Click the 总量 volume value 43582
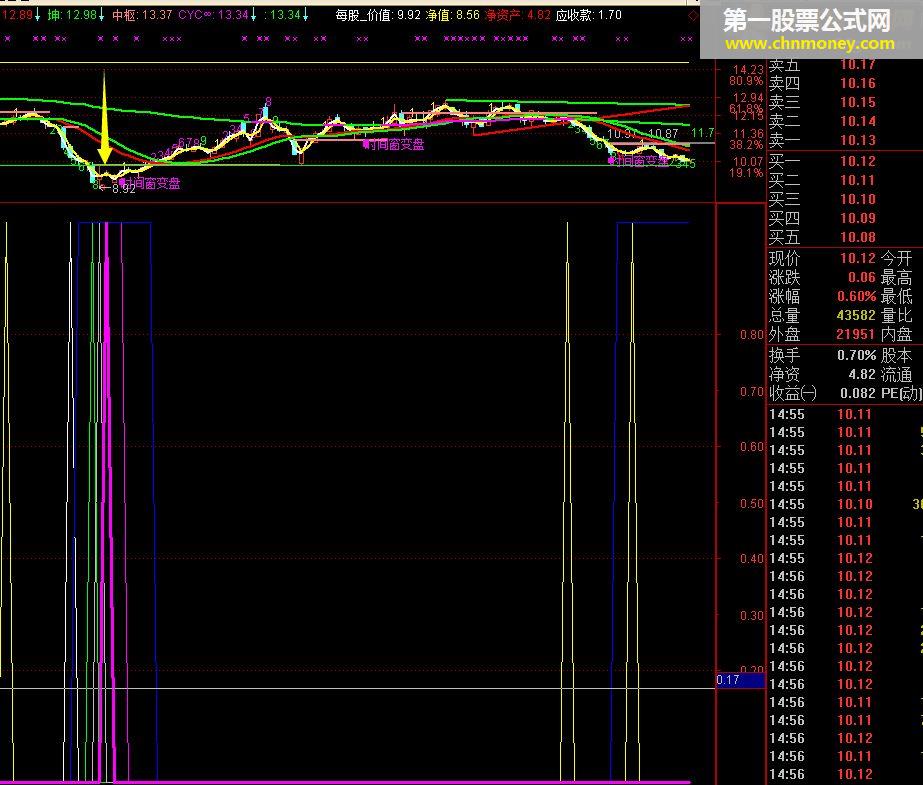This screenshot has height=785, width=923. point(856,315)
